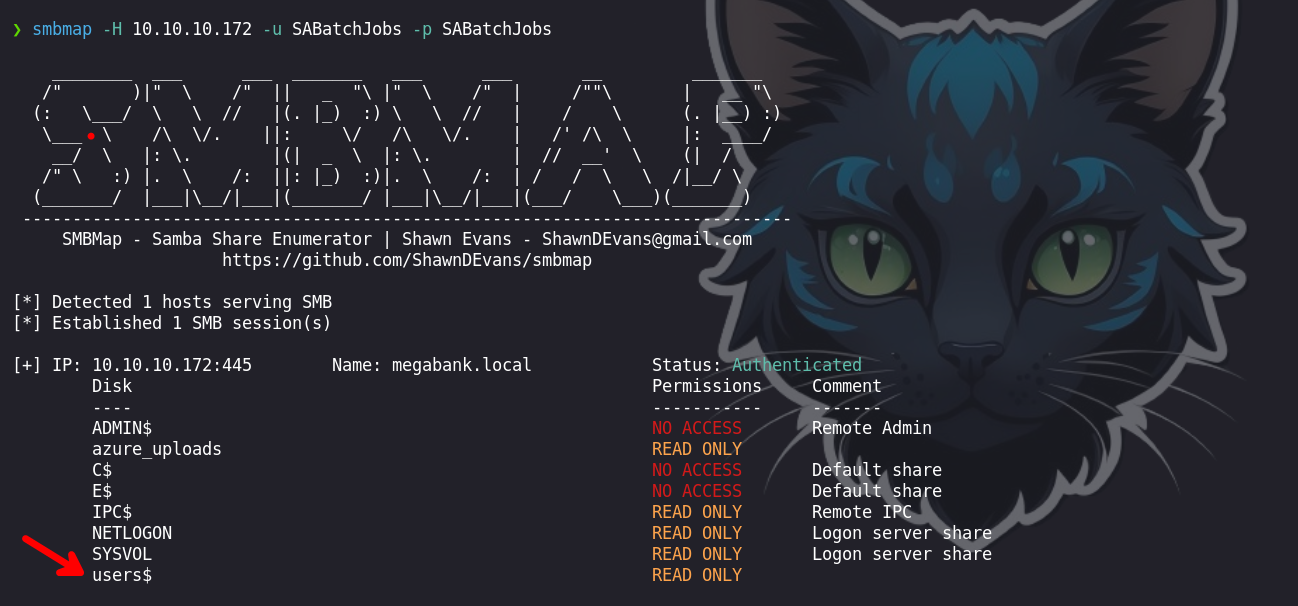Viewport: 1298px width, 606px height.
Task: Click the NETLOGON share name
Action: (x=132, y=533)
